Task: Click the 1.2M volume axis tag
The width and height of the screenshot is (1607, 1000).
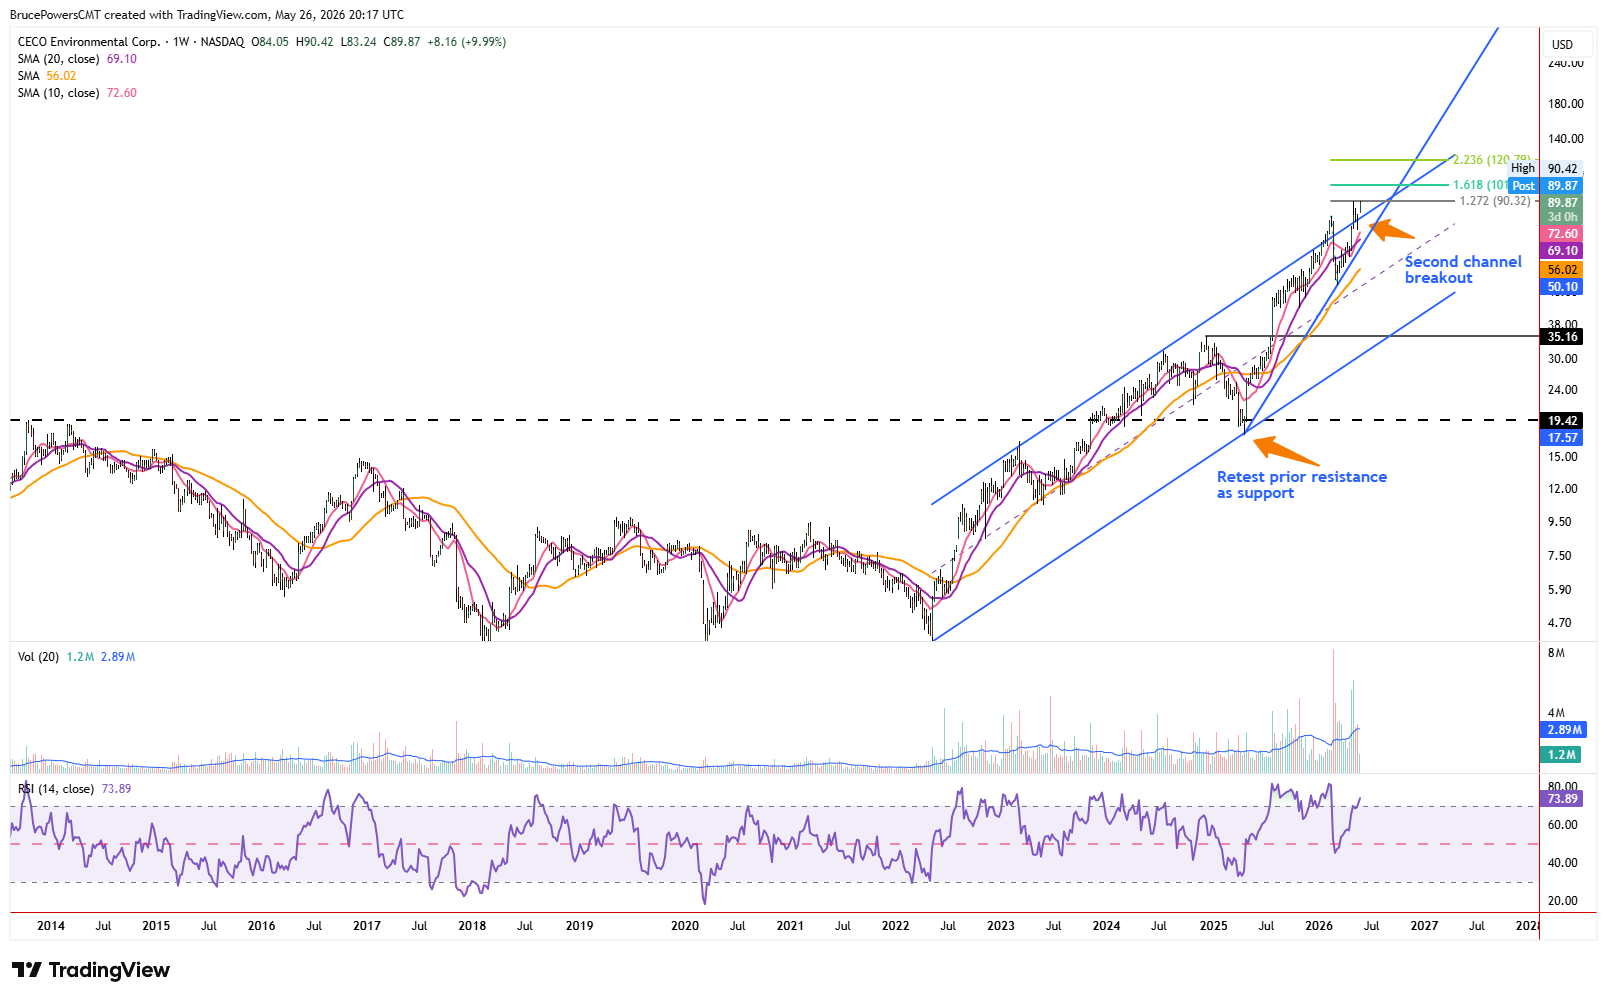Action: pos(1562,755)
